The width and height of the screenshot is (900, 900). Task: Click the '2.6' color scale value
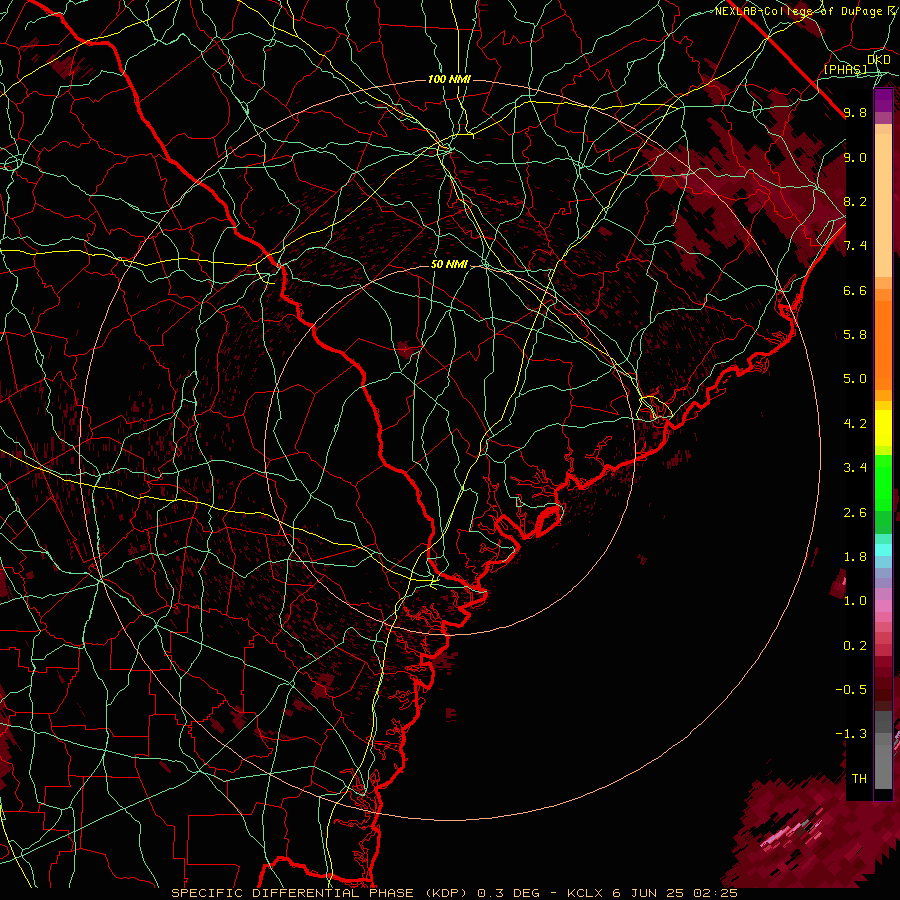pos(855,513)
